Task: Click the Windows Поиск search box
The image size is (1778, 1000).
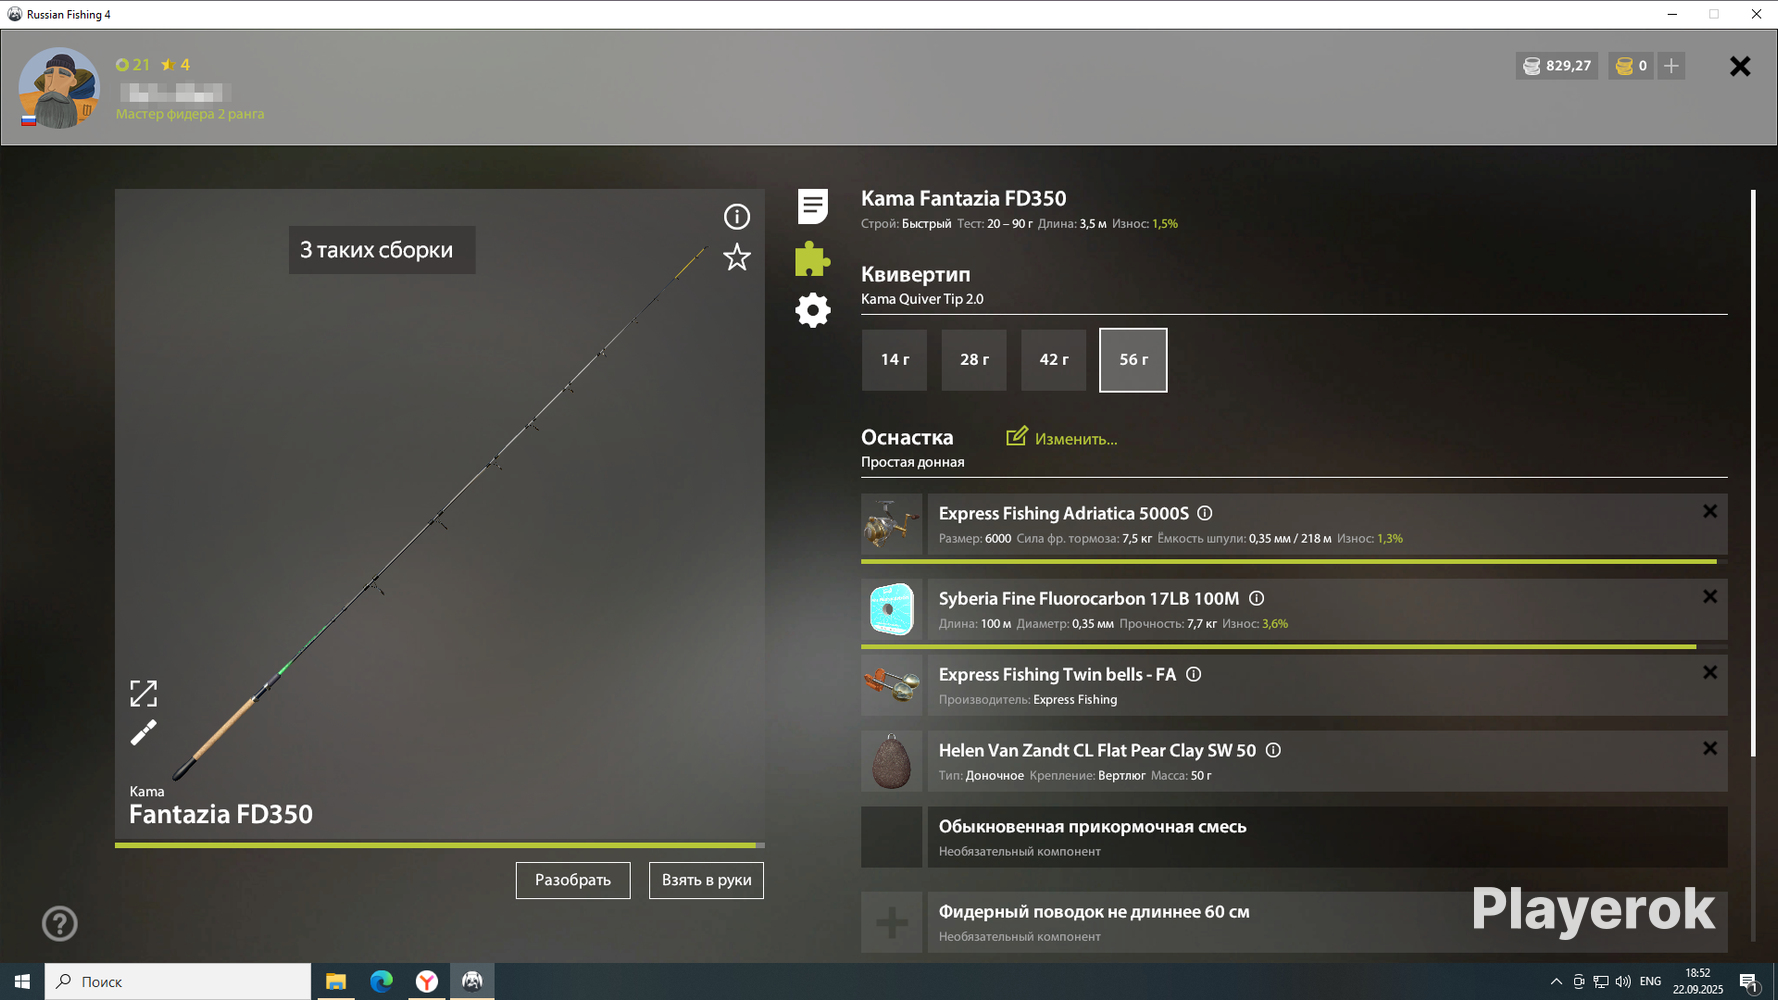Action: point(178,982)
